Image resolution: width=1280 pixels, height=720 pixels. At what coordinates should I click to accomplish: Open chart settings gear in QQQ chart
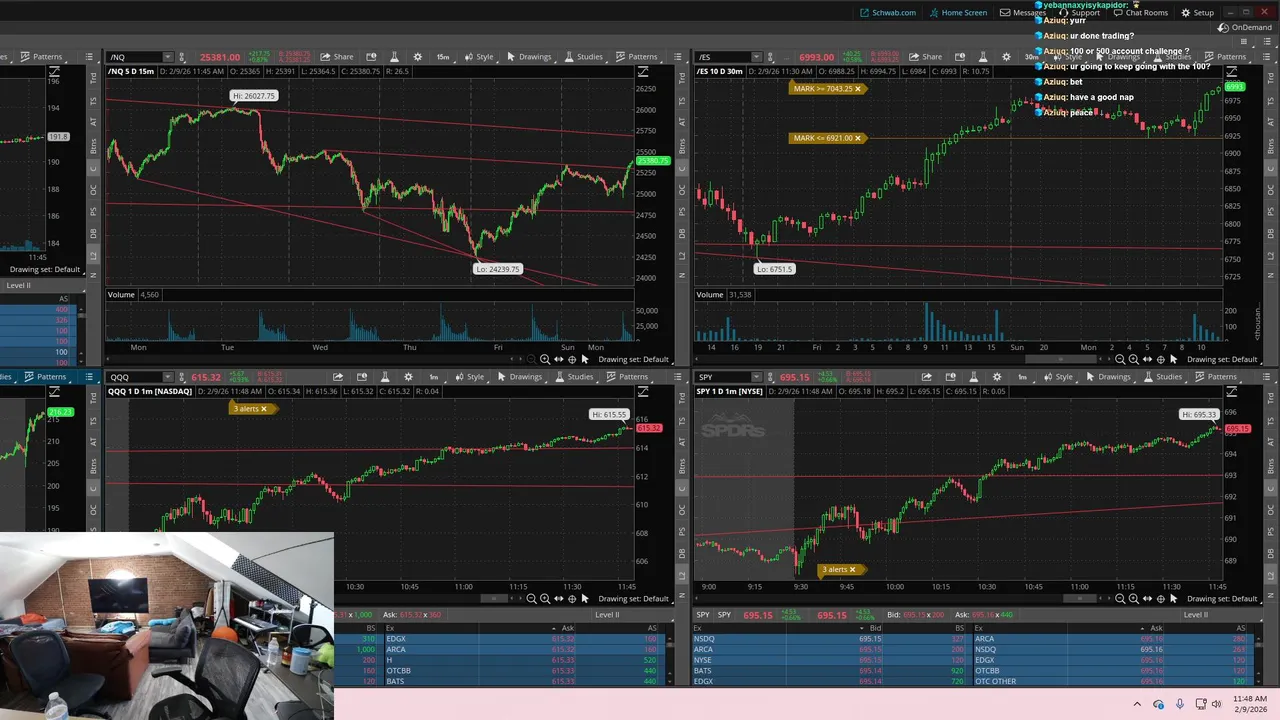click(409, 377)
